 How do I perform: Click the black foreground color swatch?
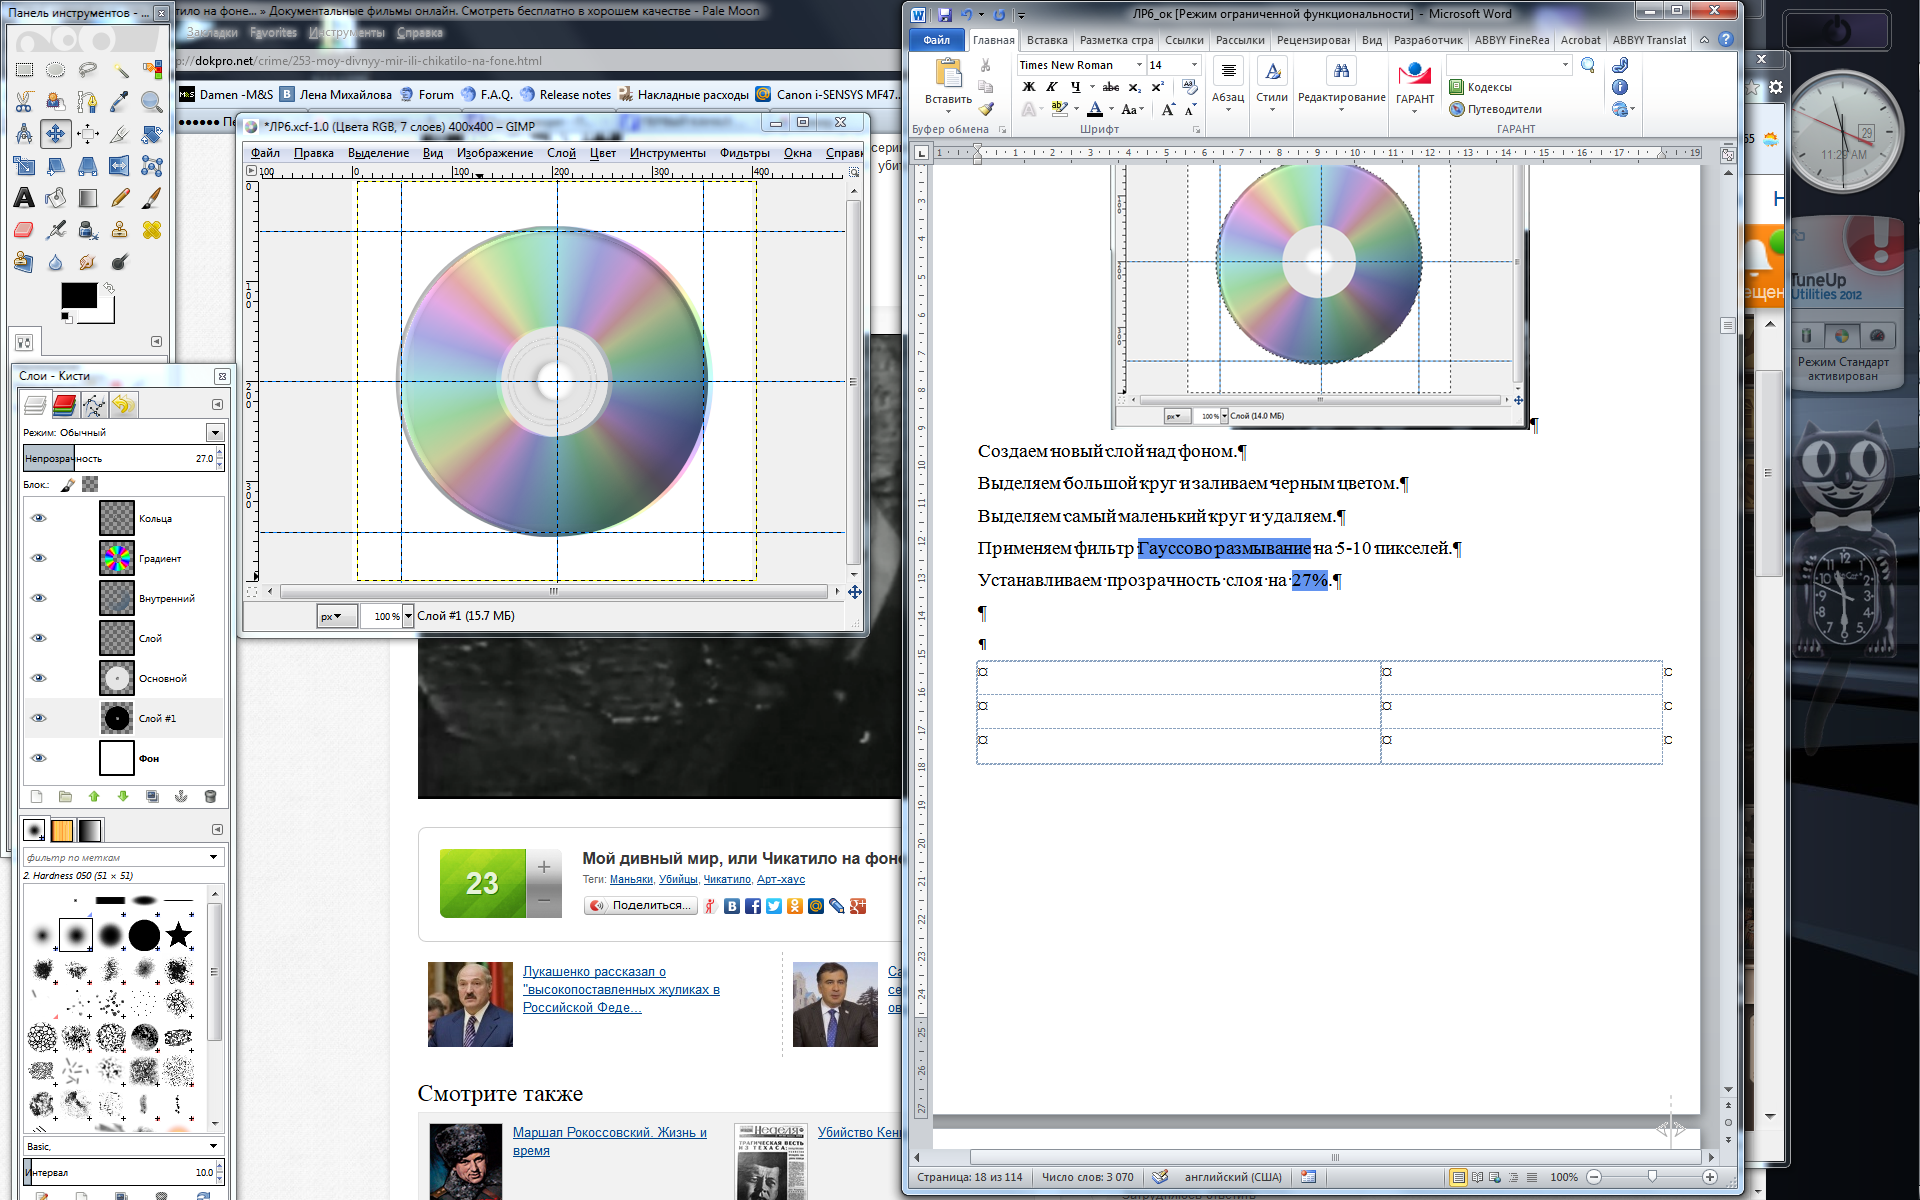tap(79, 296)
